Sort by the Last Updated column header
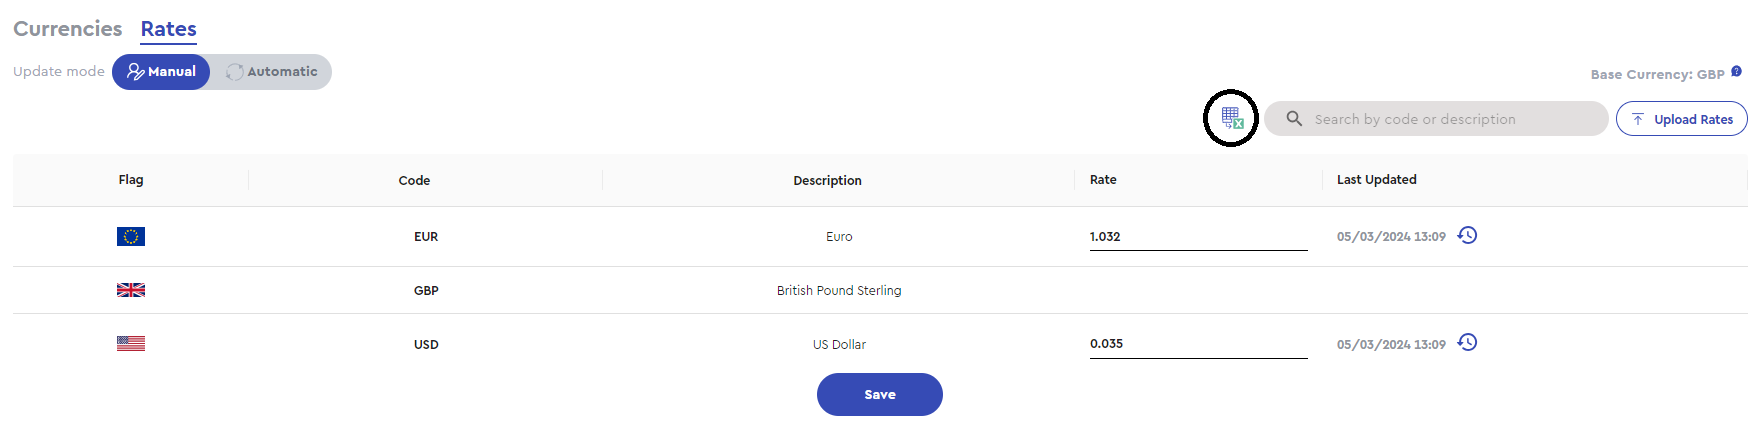 [x=1377, y=180]
